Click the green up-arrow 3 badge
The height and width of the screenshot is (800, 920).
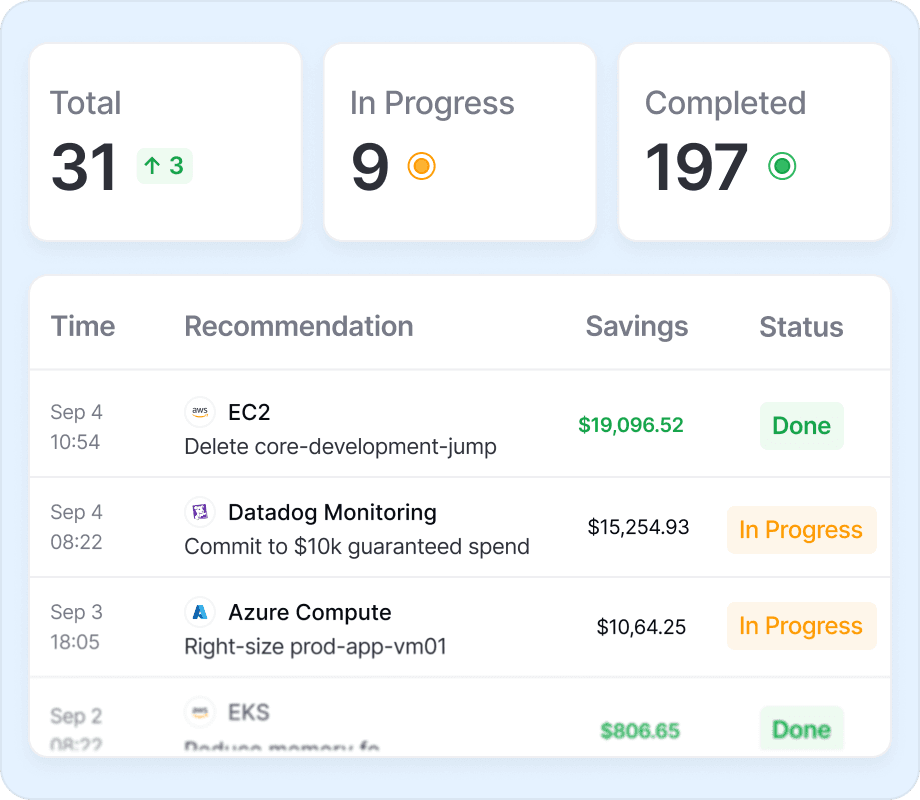pyautogui.click(x=164, y=166)
